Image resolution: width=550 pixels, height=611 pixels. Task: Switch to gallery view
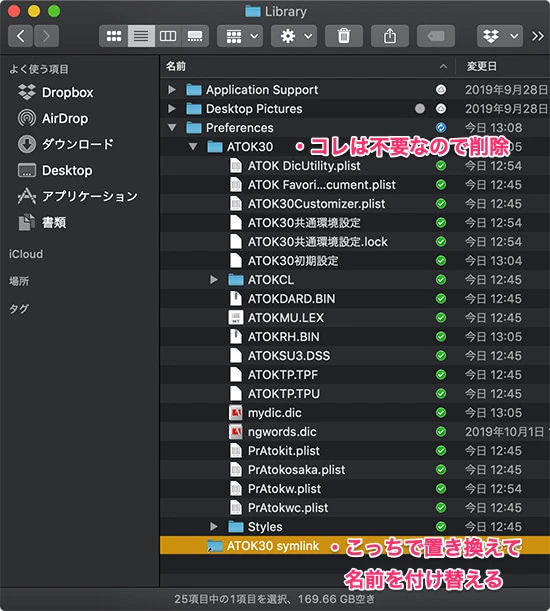point(195,36)
